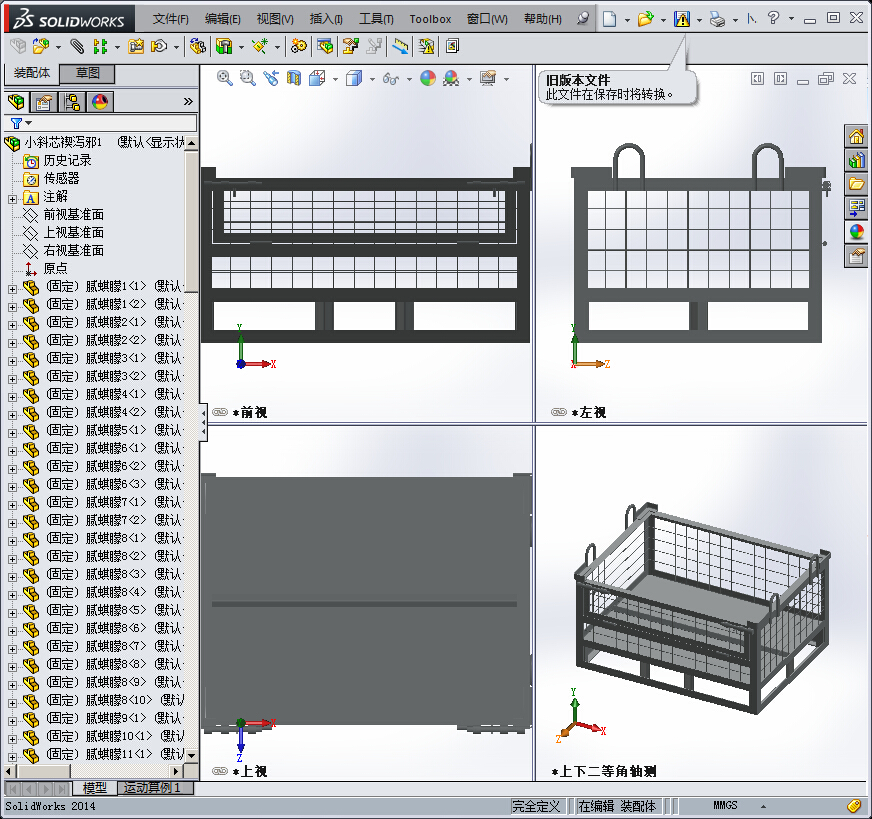Open the File Explorer task pane icon

pyautogui.click(x=856, y=184)
